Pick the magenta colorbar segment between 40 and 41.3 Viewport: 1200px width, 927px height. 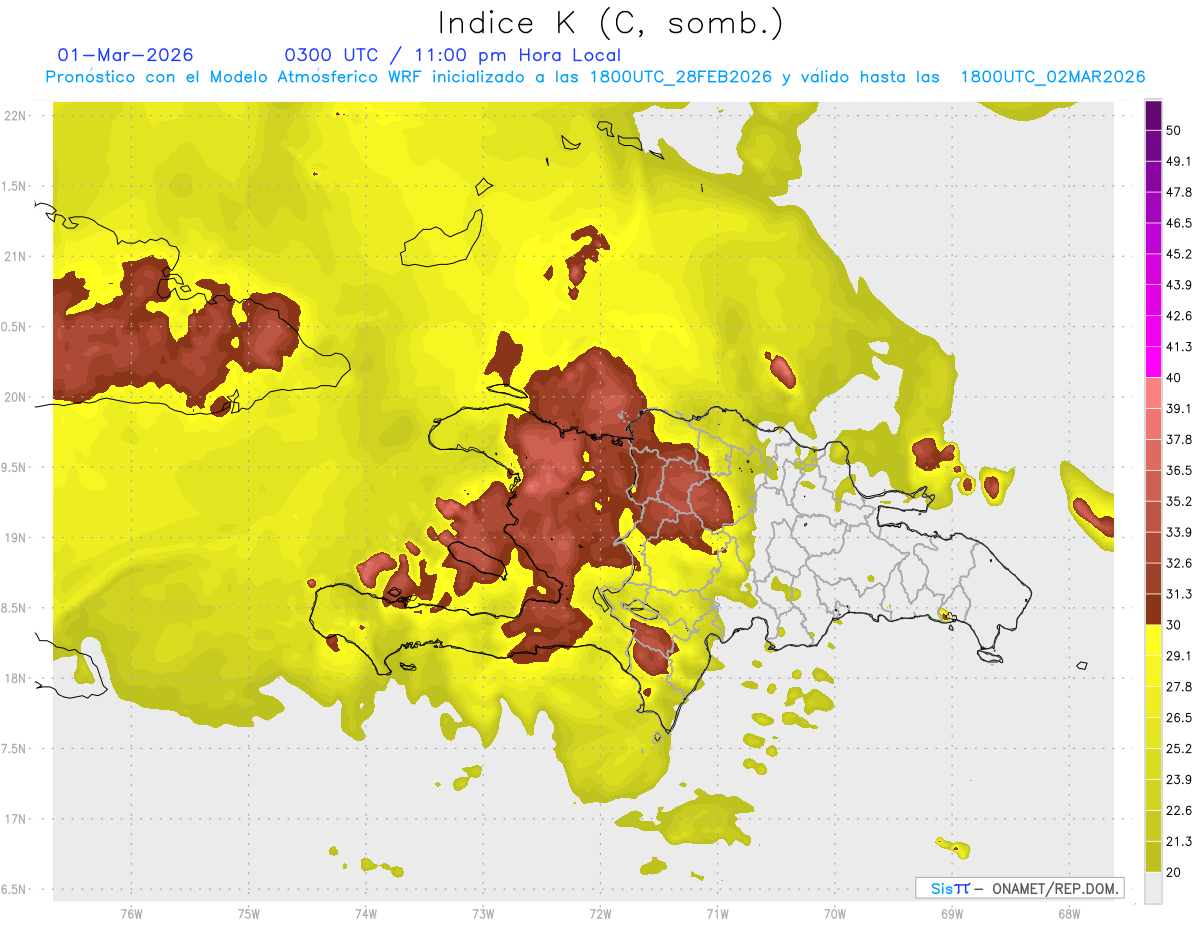coord(1153,363)
